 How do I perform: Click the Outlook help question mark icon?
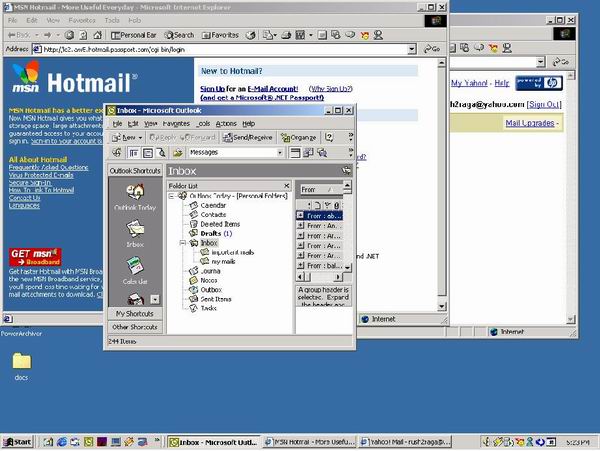click(329, 137)
